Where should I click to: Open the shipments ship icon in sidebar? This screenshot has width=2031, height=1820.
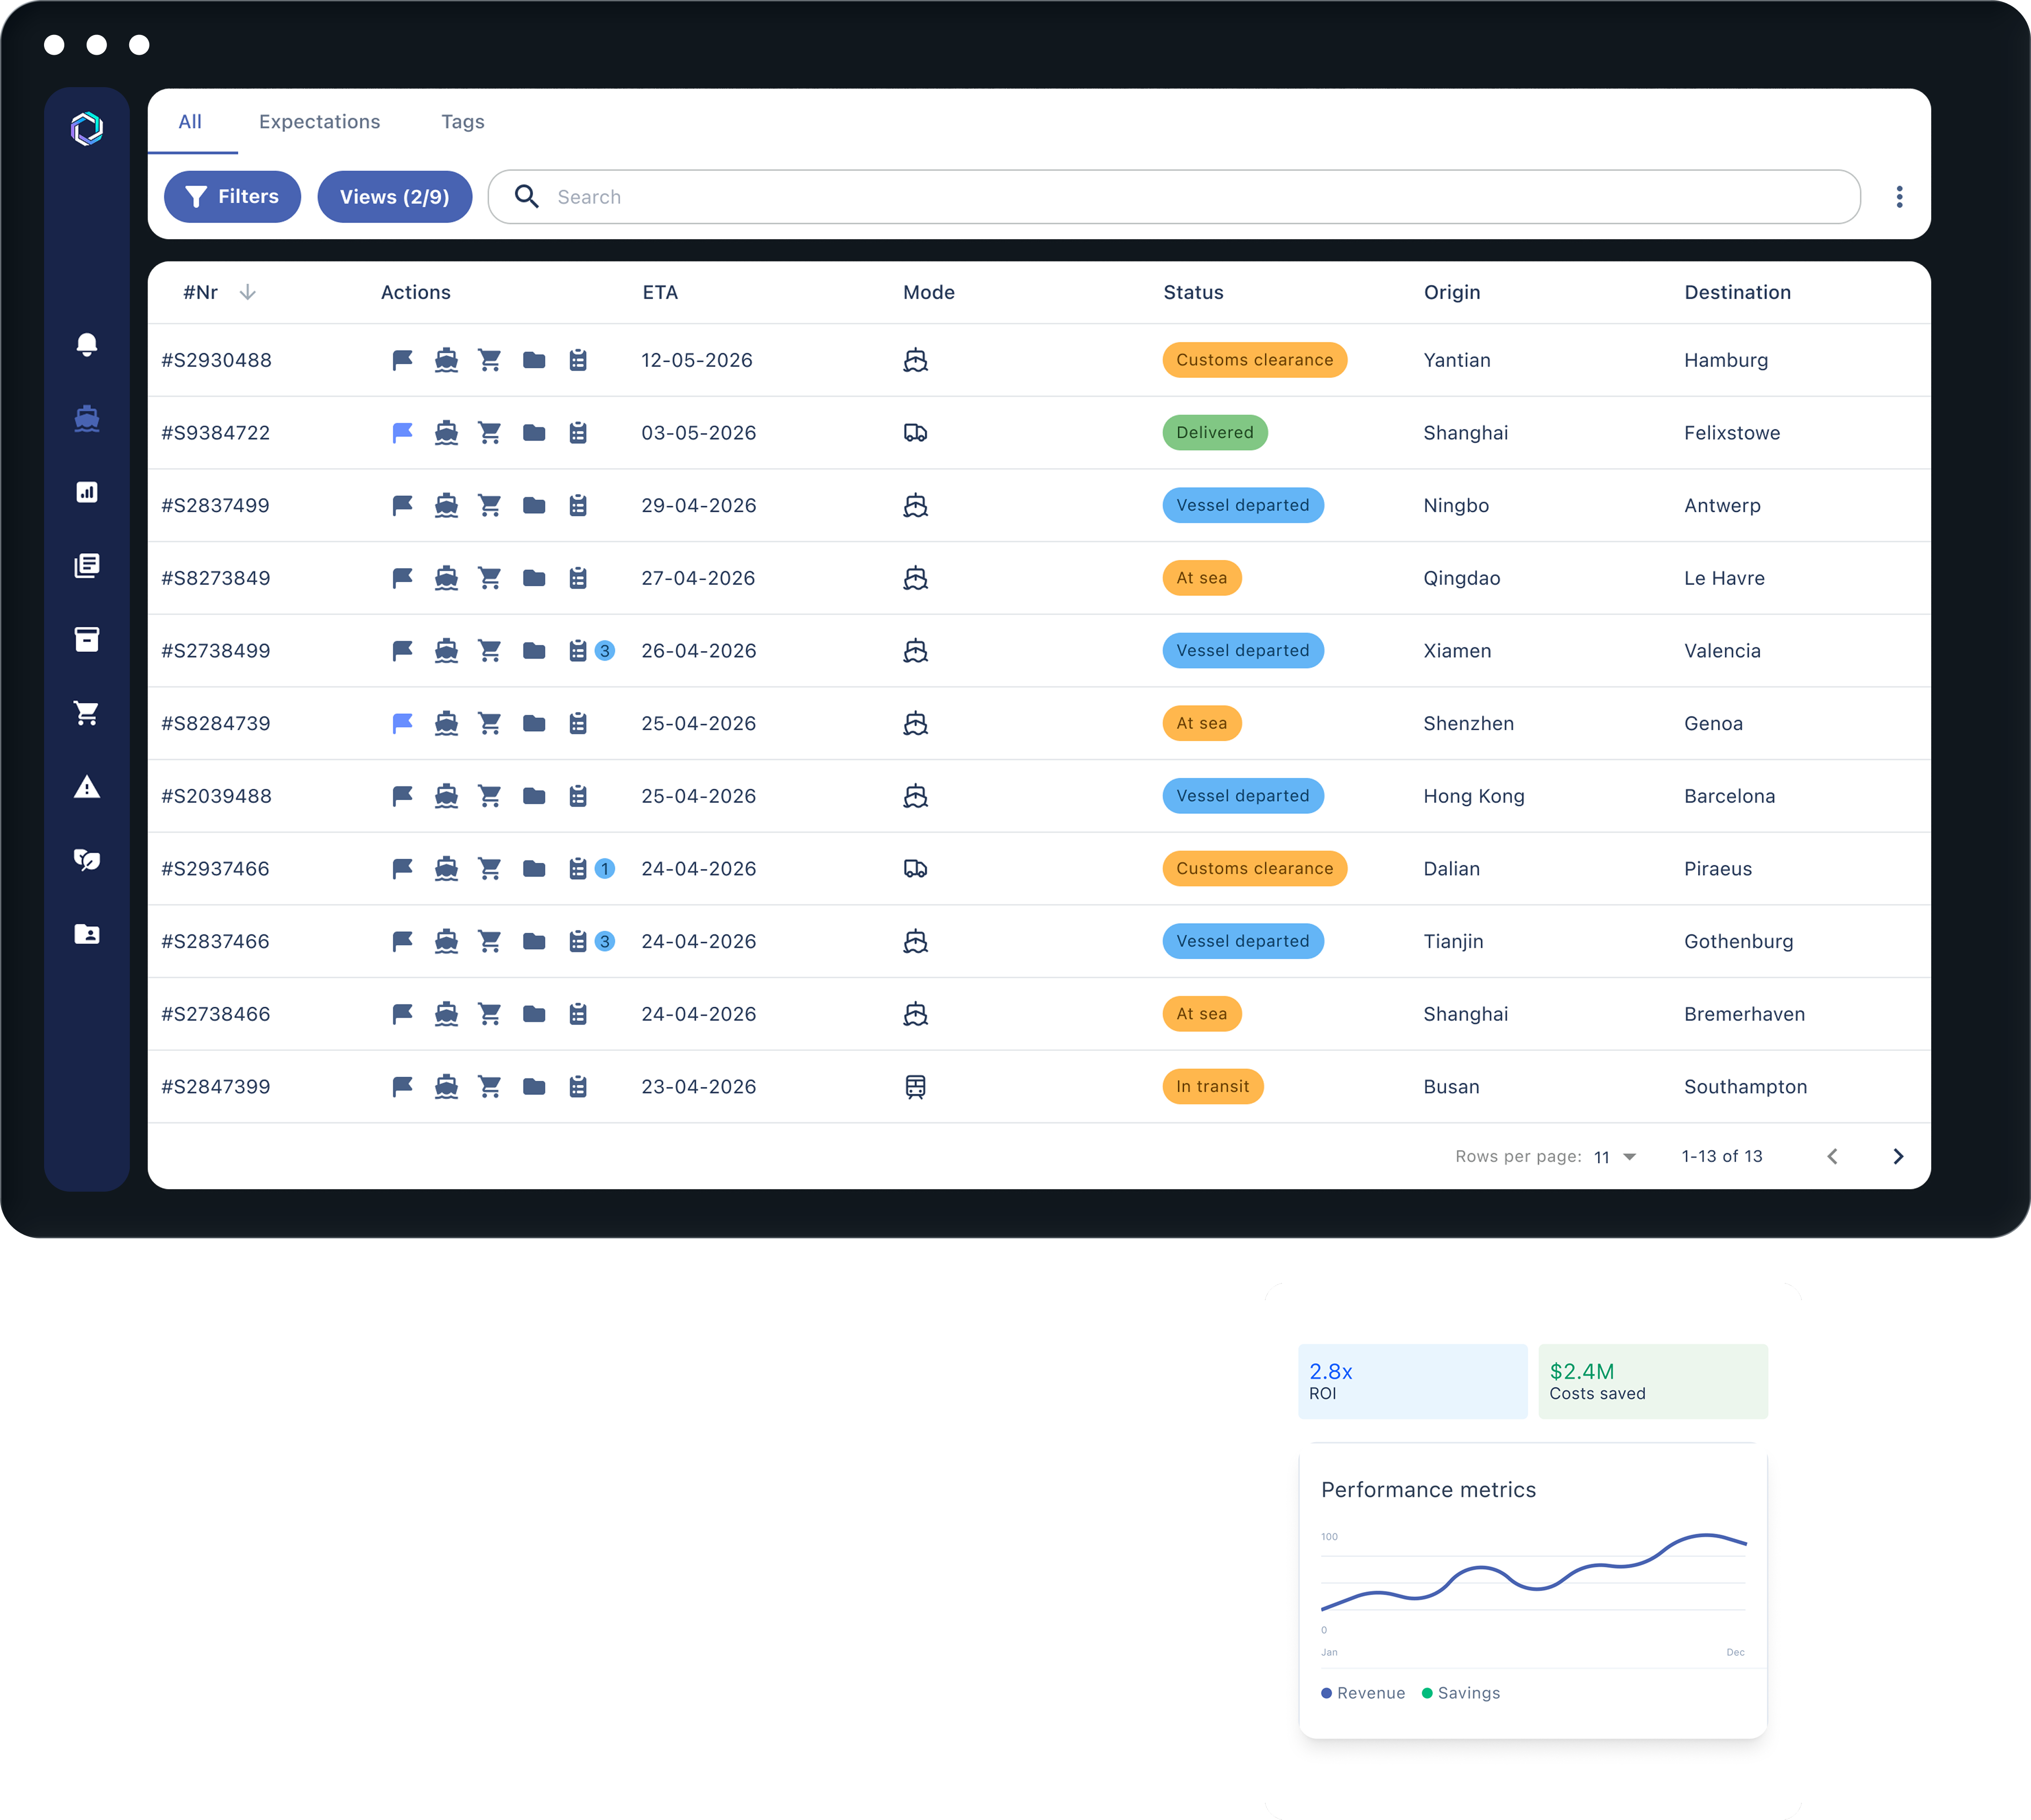point(87,418)
